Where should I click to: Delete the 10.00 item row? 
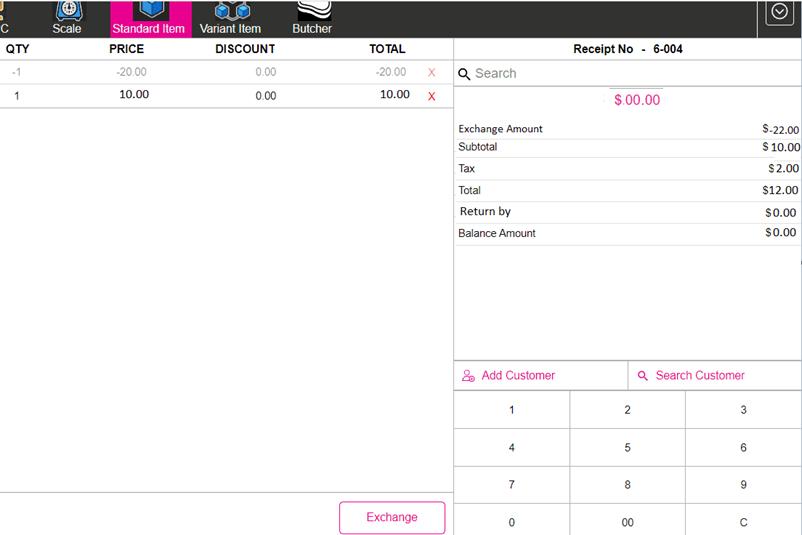[432, 96]
